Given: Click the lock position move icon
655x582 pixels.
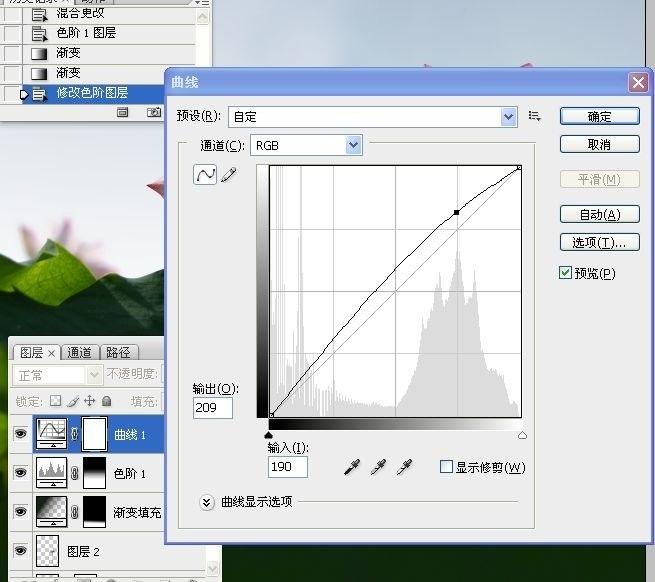Looking at the screenshot, I should [x=89, y=401].
